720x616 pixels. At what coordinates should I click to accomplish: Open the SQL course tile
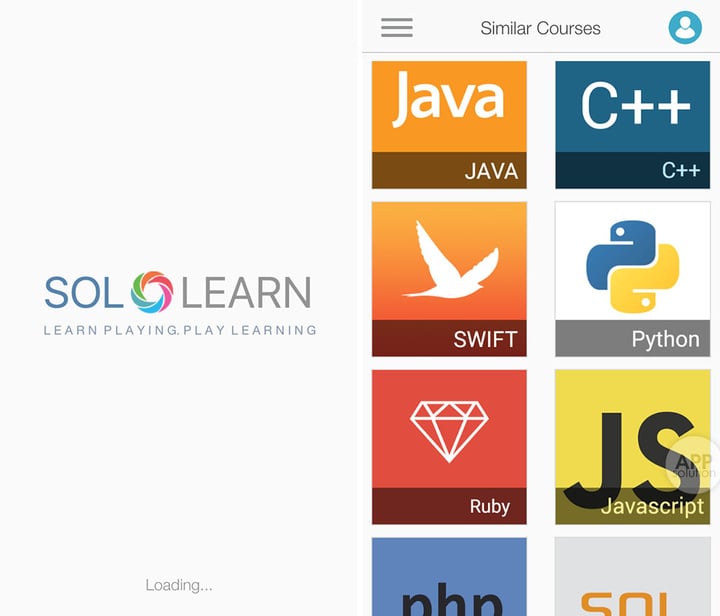(x=632, y=577)
